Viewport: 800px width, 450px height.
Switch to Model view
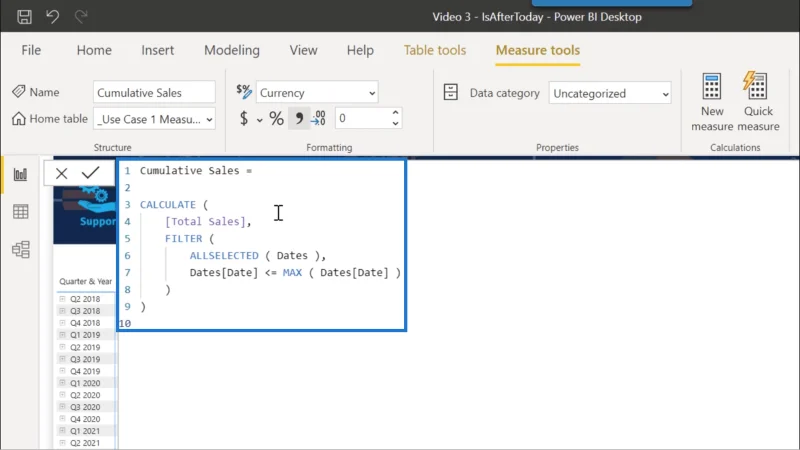coord(20,249)
